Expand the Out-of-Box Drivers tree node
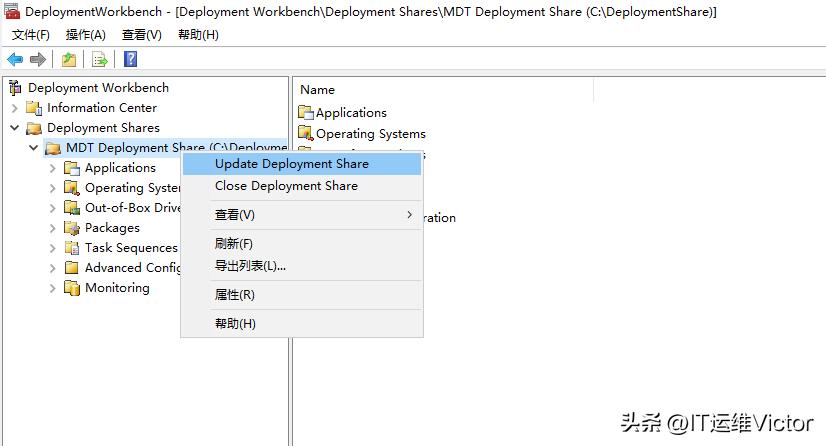826x446 pixels. [53, 208]
